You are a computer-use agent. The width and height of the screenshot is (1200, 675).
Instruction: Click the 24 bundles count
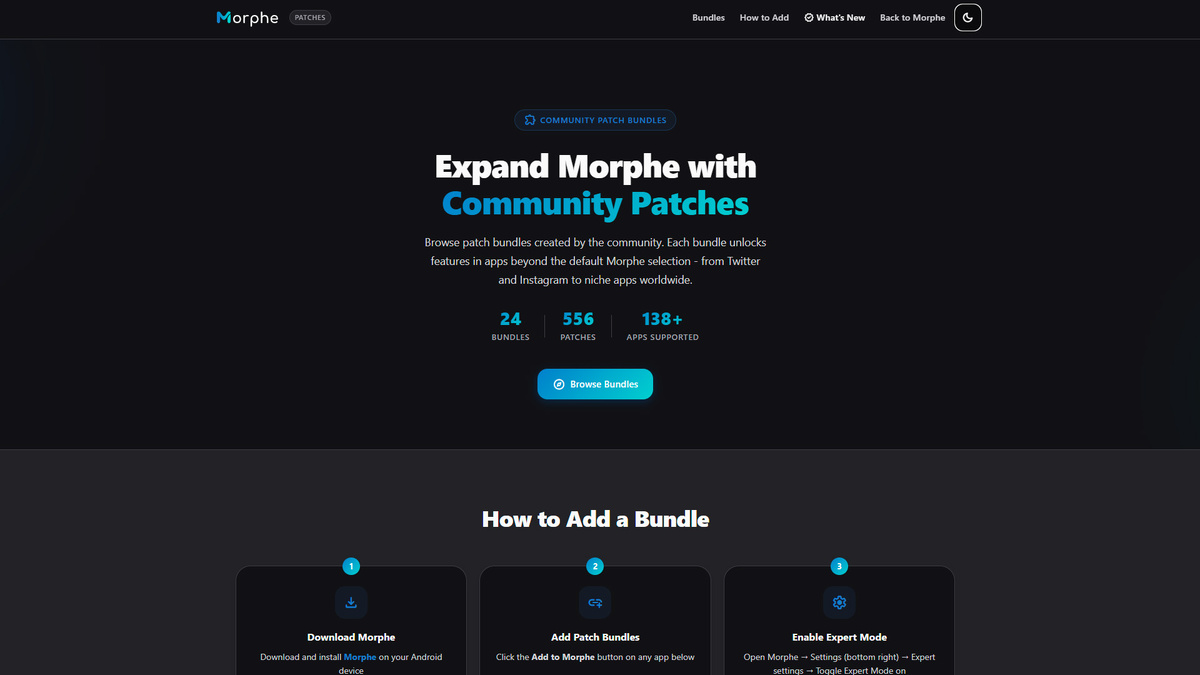click(x=510, y=319)
